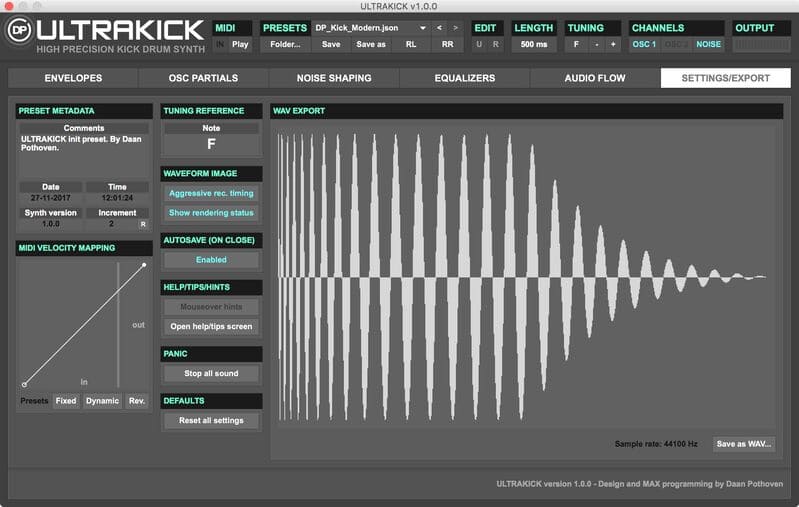
Task: Click the Sample rate: 44100 Hz text
Action: [x=656, y=444]
